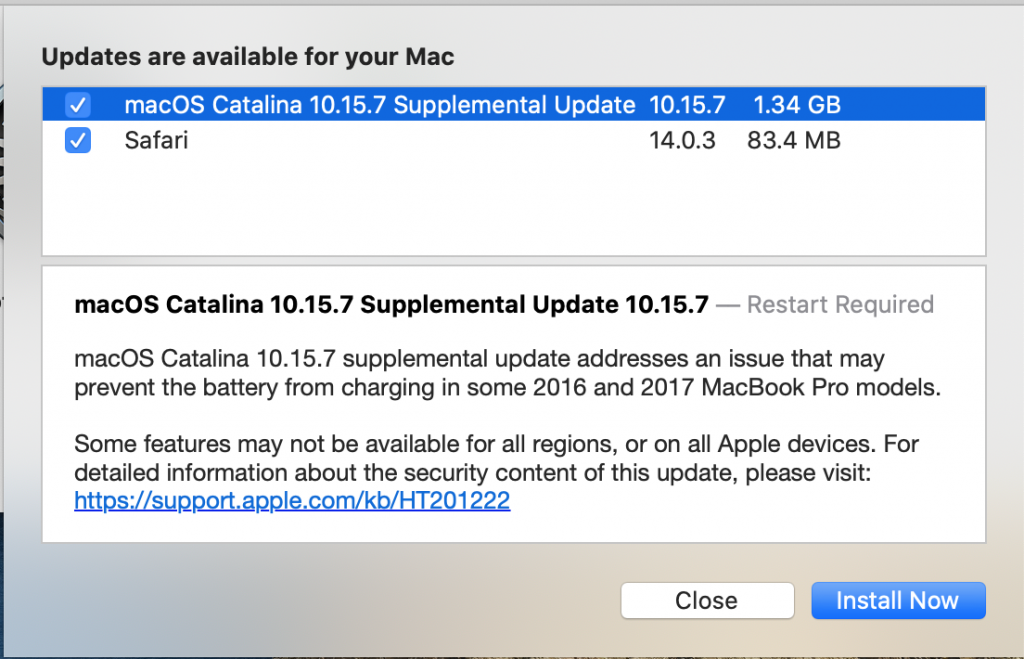Image resolution: width=1024 pixels, height=659 pixels.
Task: Click the 1.34 GB size value
Action: click(x=797, y=105)
